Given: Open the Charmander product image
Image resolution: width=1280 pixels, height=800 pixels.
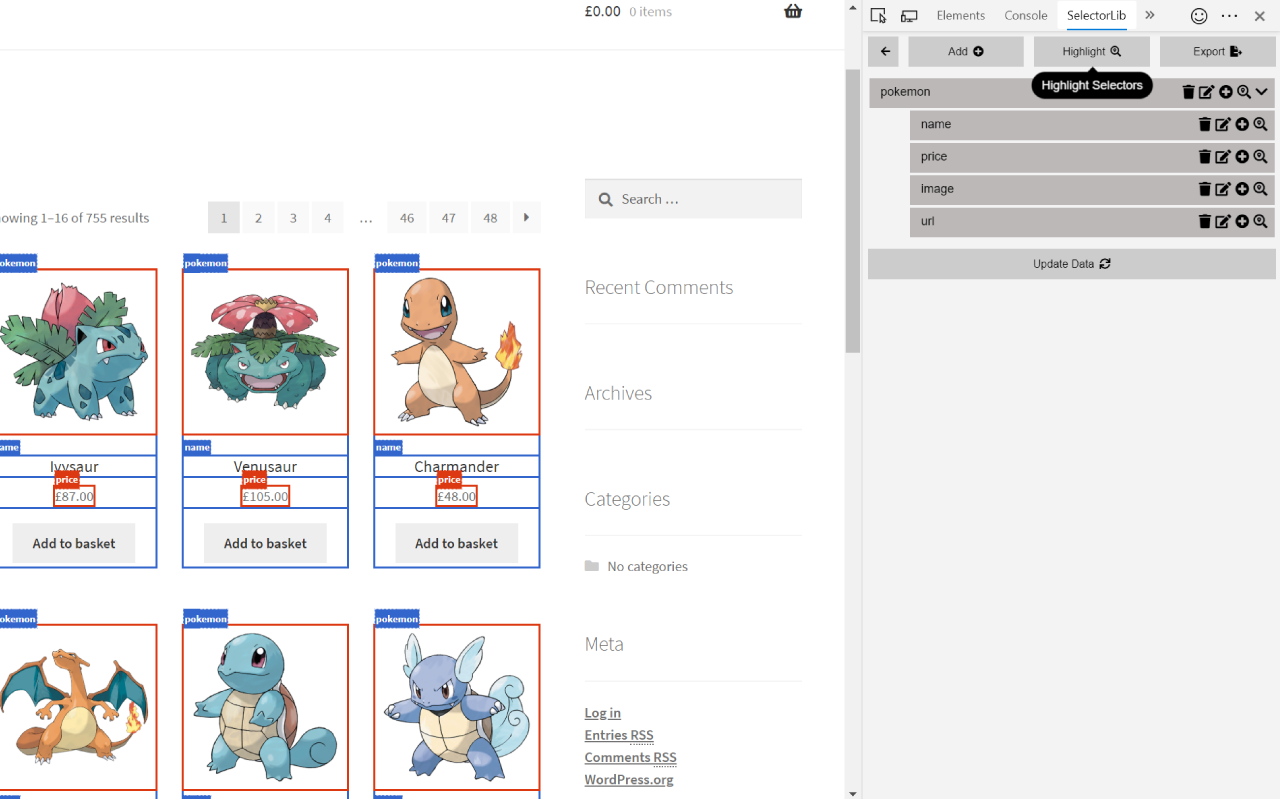Looking at the screenshot, I should [457, 352].
